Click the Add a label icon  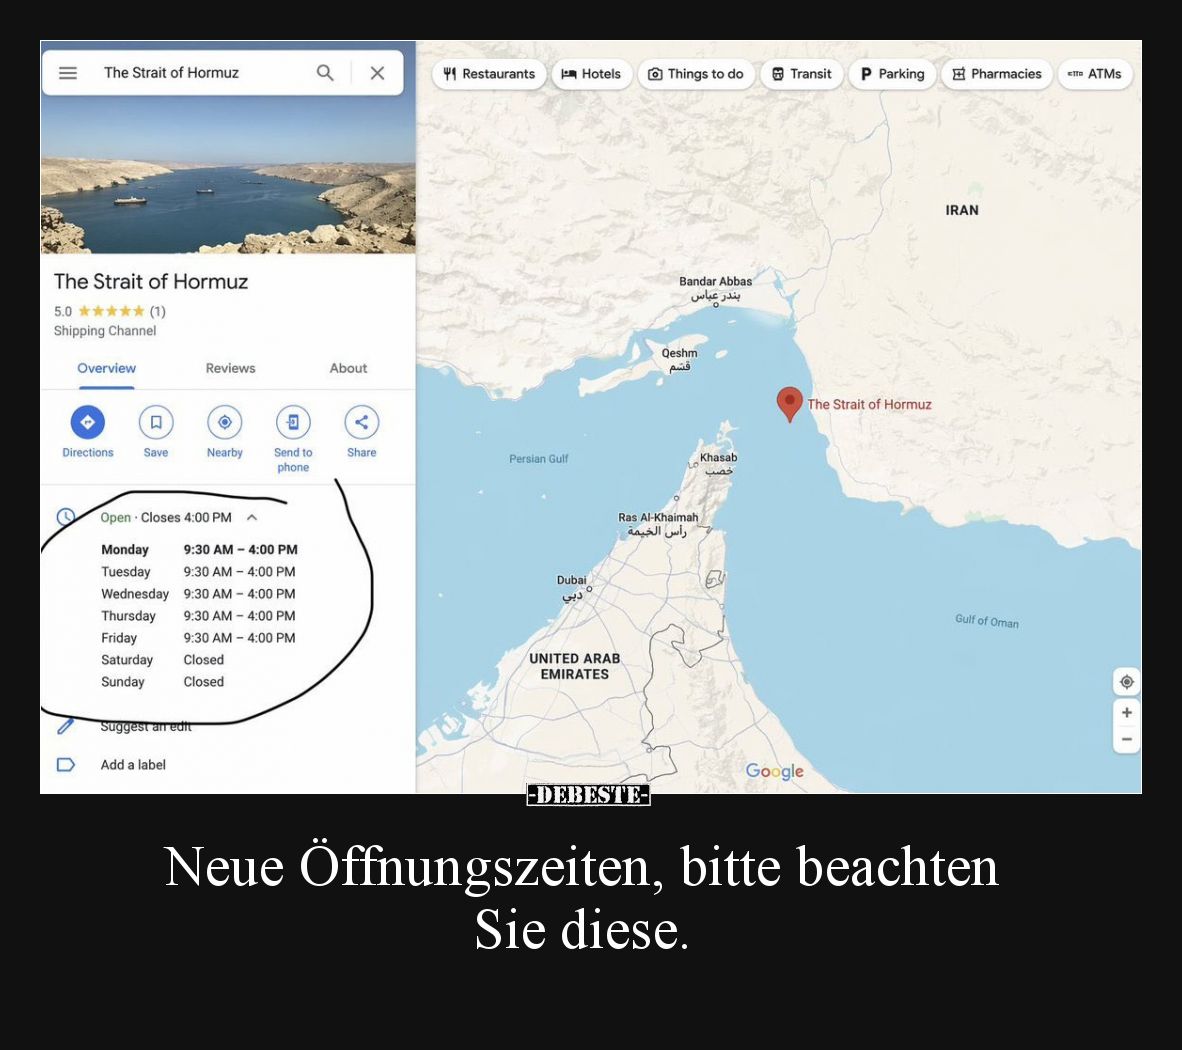click(x=66, y=764)
